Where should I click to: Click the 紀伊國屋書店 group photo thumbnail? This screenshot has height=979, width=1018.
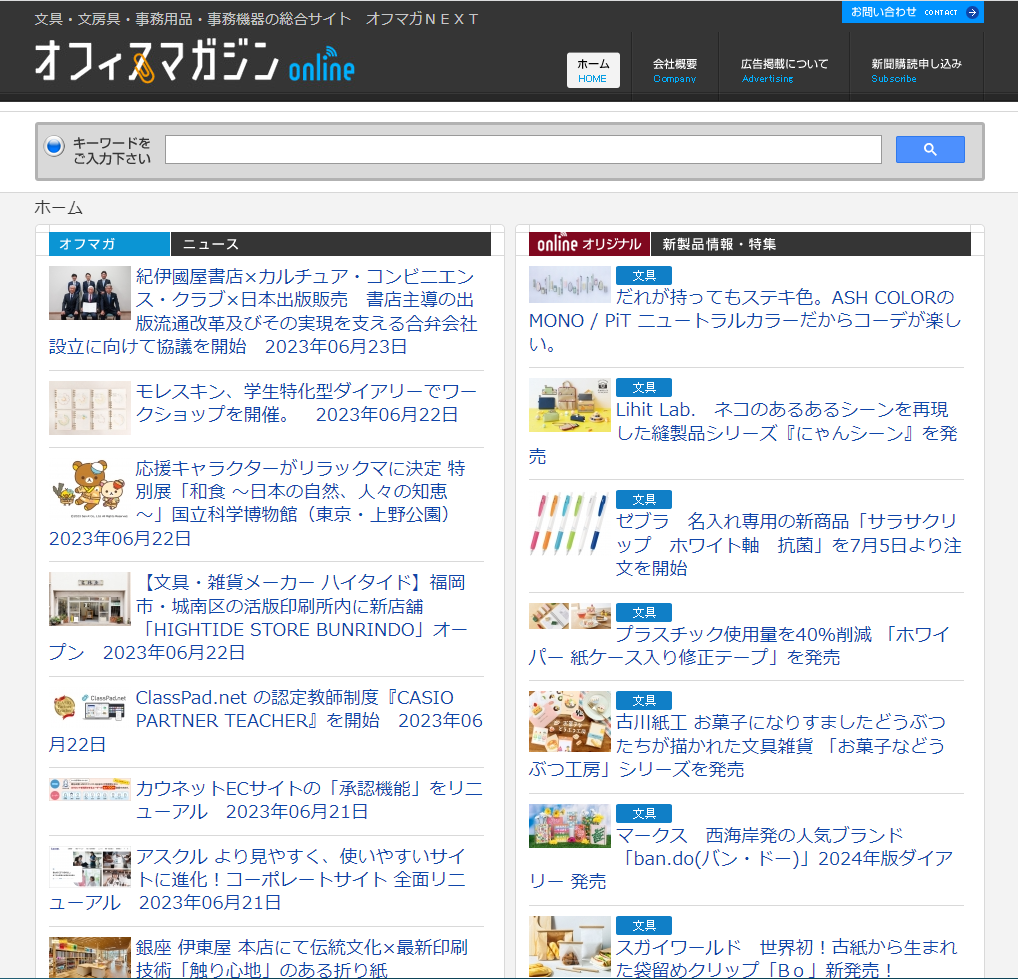tap(90, 293)
